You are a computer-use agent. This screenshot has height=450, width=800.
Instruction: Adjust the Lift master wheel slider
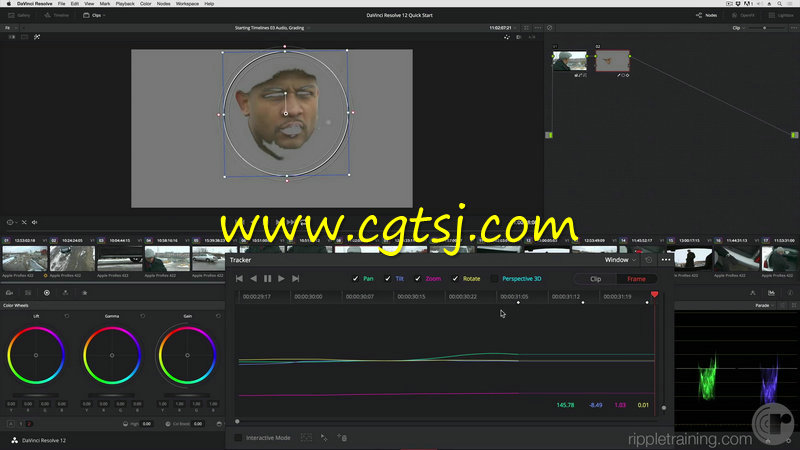(x=36, y=395)
